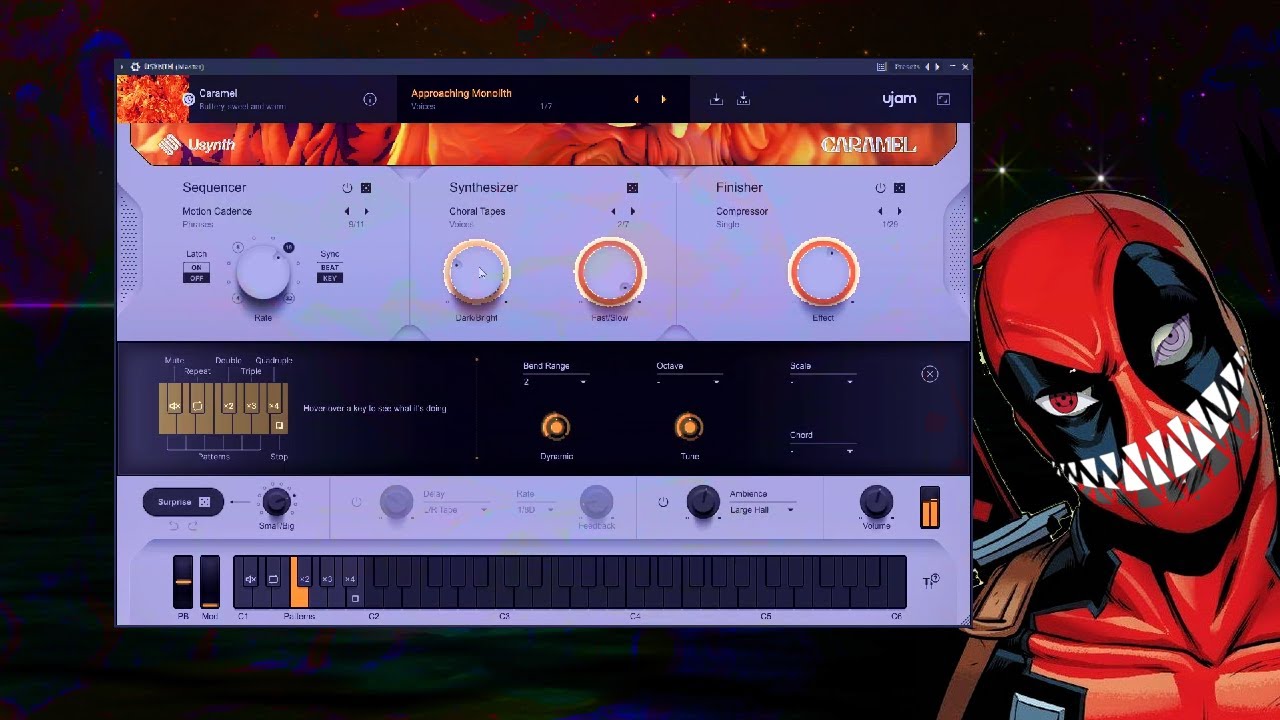Set Sync to KEY
Screen dimensions: 1280x720
tap(330, 278)
